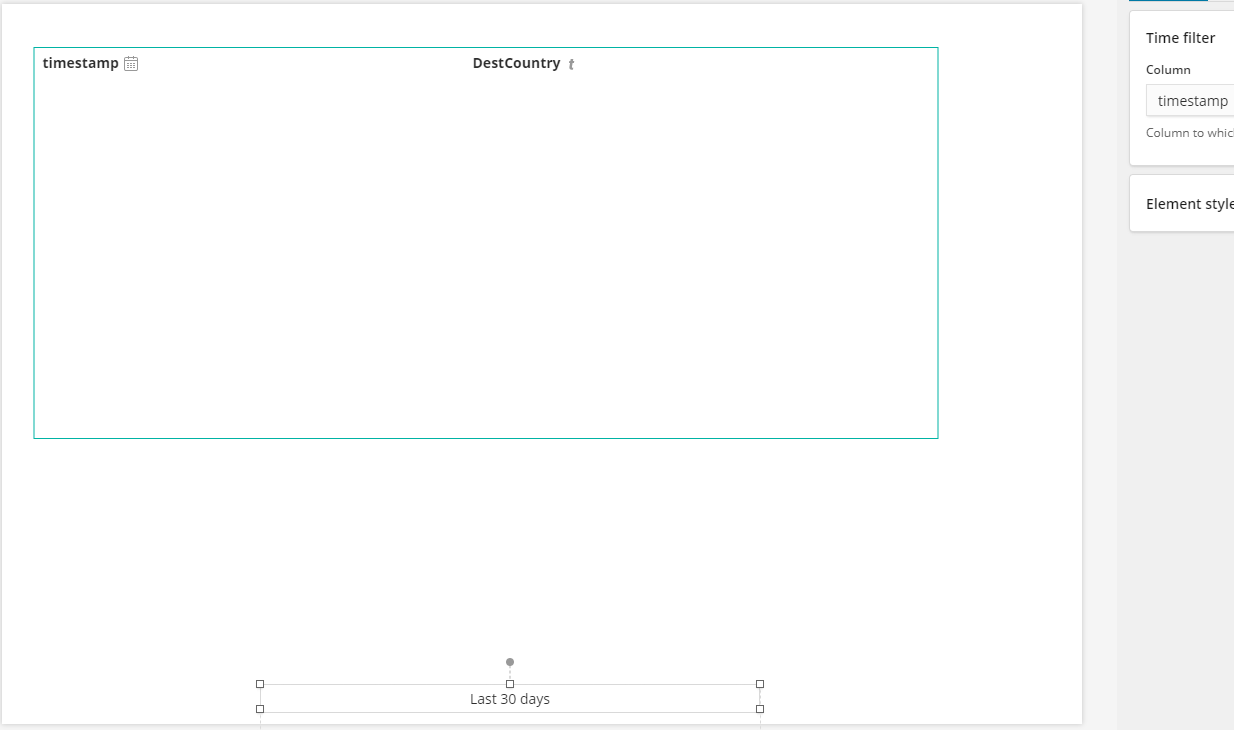Viewport: 1234px width, 730px height.
Task: Click the DestCountry column header
Action: (x=516, y=63)
